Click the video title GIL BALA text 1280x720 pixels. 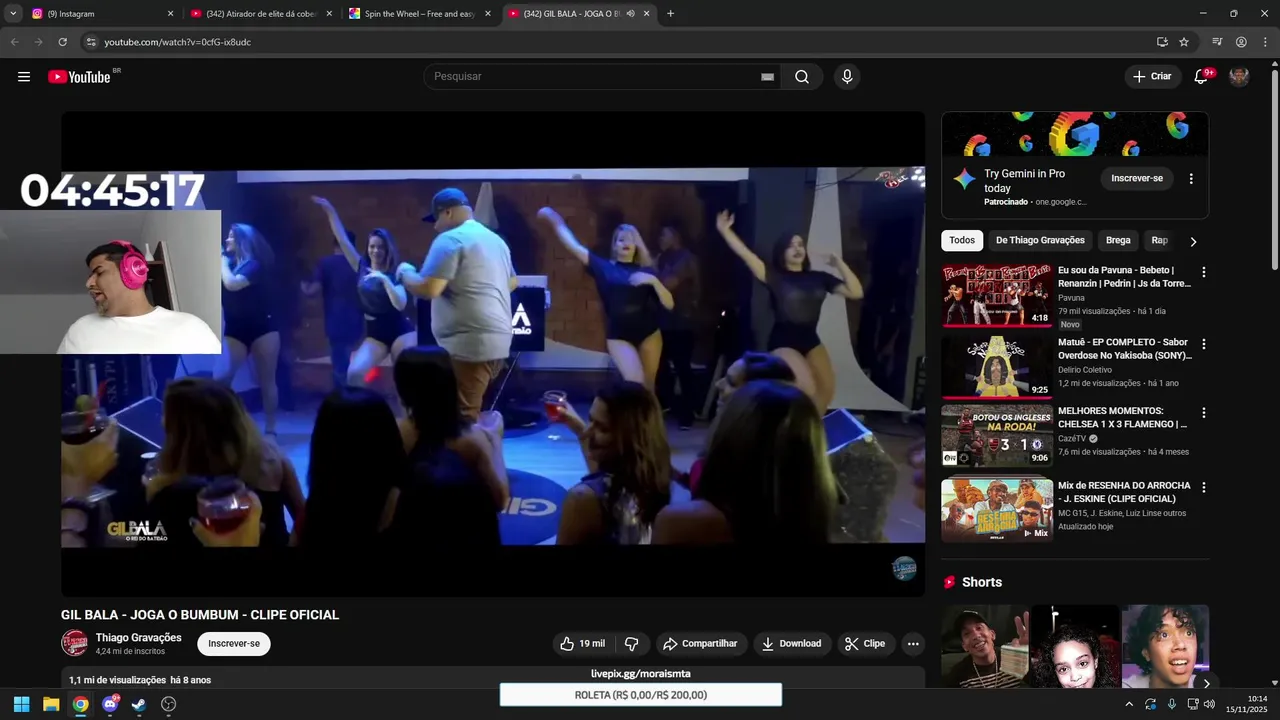(x=200, y=615)
